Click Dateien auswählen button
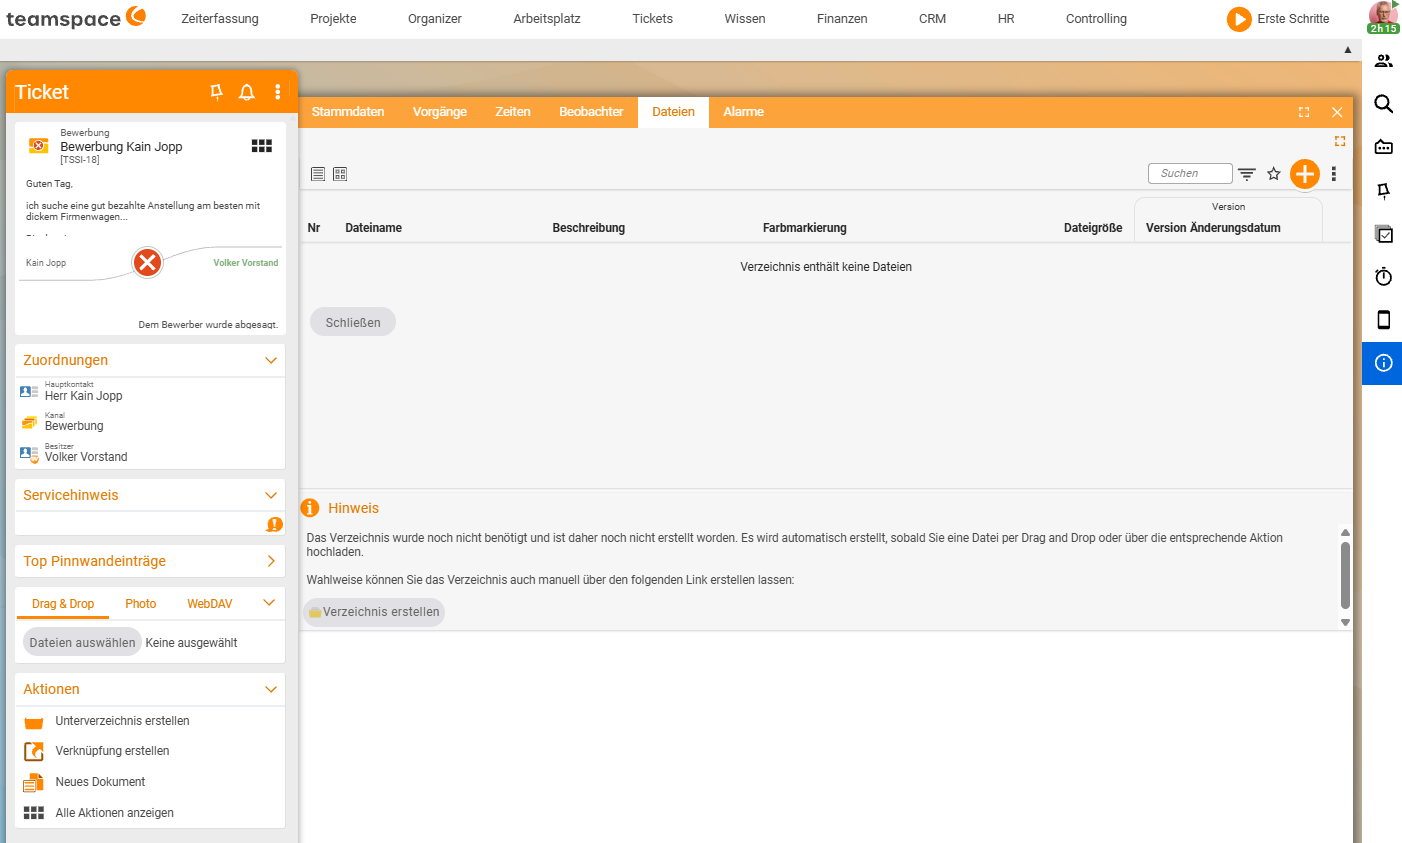Viewport: 1402px width, 843px height. point(82,643)
